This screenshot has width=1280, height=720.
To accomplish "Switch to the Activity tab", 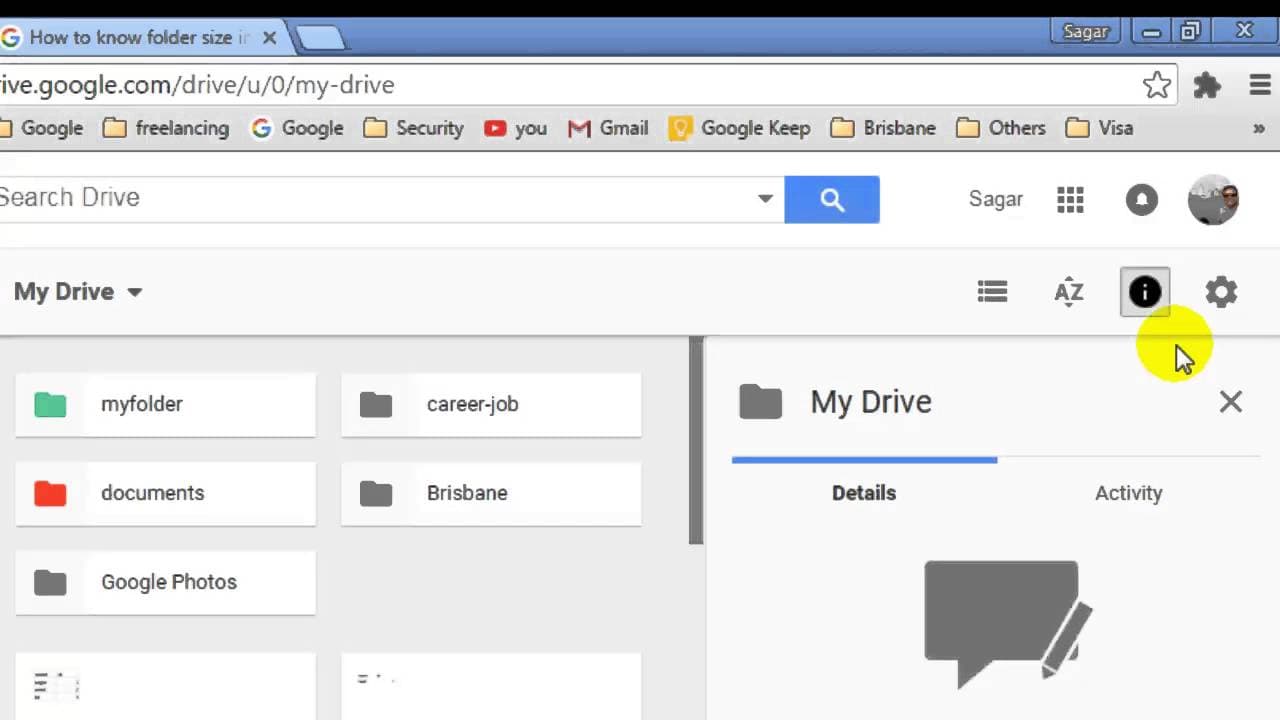I will tap(1128, 493).
